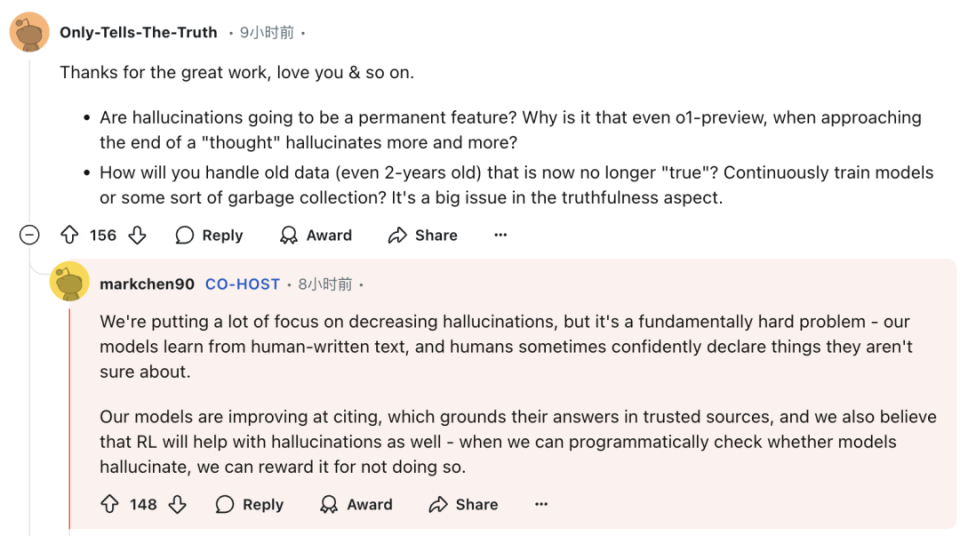Viewport: 960px width, 536px height.
Task: Give an Award to markchen90's reply
Action: 356,504
